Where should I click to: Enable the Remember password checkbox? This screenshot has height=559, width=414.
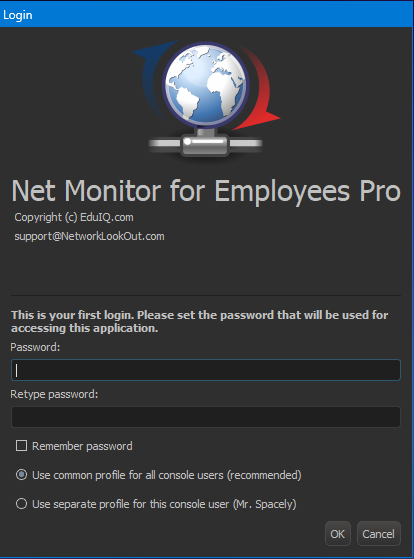(x=21, y=446)
